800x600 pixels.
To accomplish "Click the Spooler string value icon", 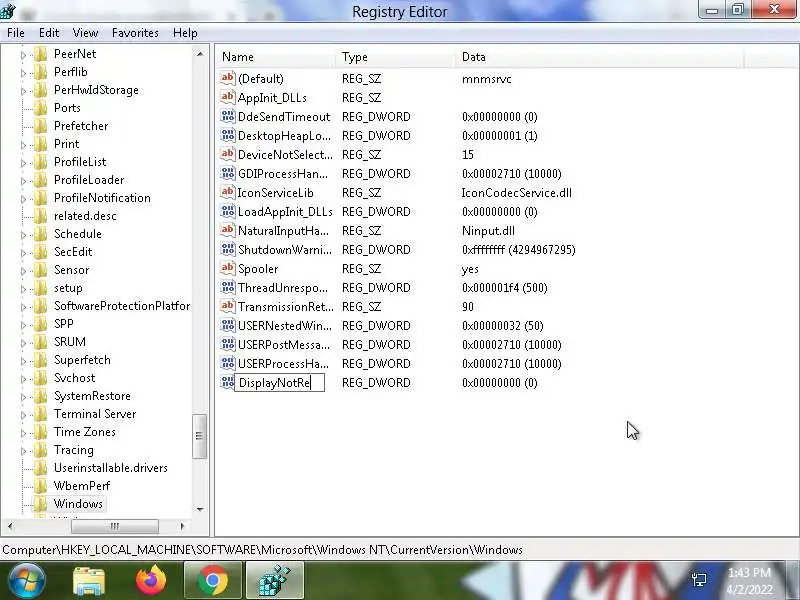I will pos(228,268).
